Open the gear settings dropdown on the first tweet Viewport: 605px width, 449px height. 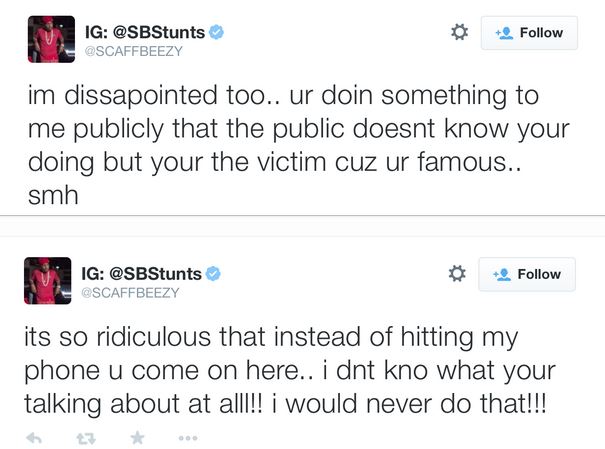pos(460,32)
